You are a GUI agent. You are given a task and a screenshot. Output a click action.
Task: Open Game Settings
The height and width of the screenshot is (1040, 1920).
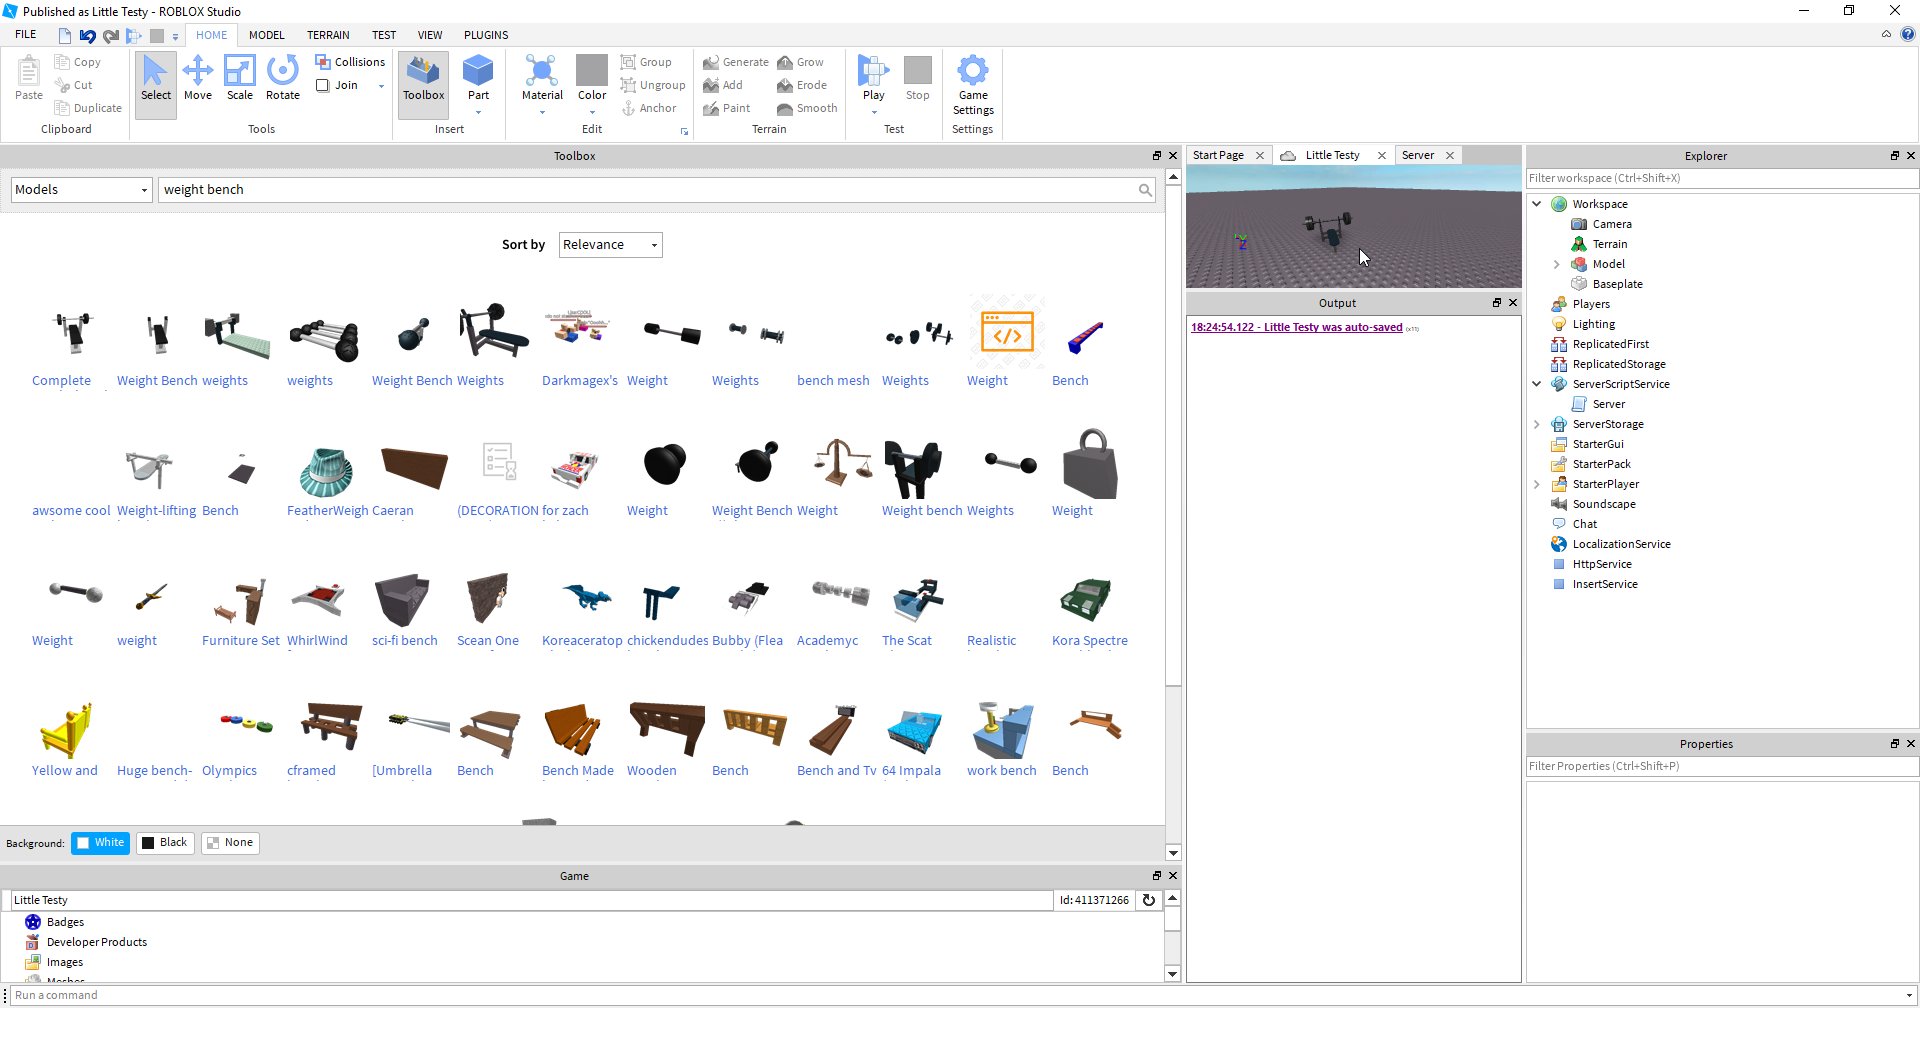[x=973, y=85]
